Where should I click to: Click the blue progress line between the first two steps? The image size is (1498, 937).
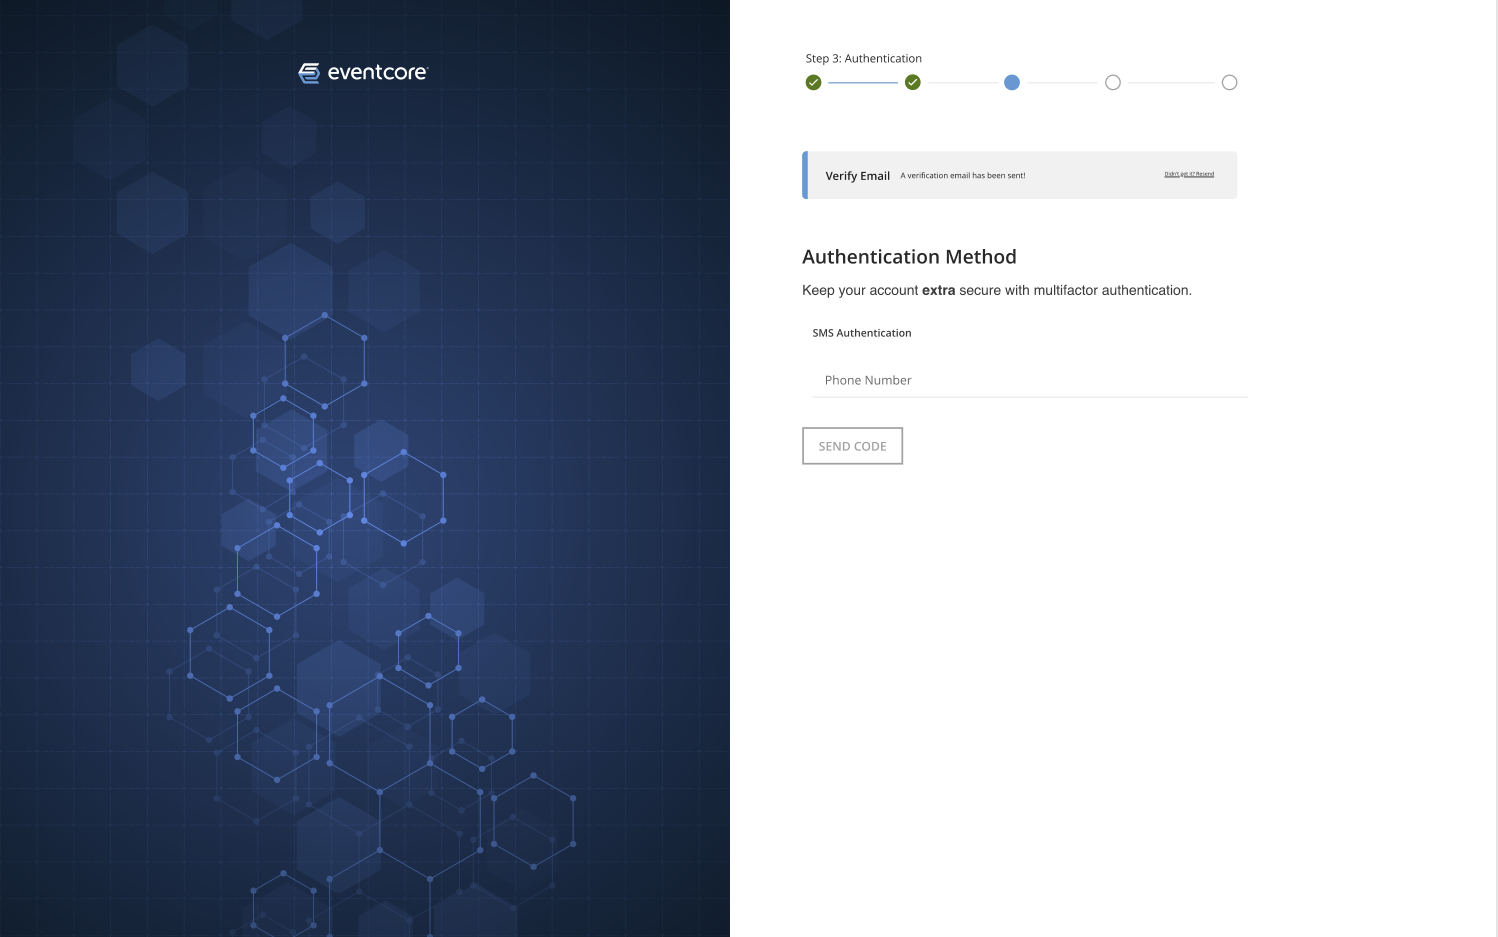pos(862,83)
